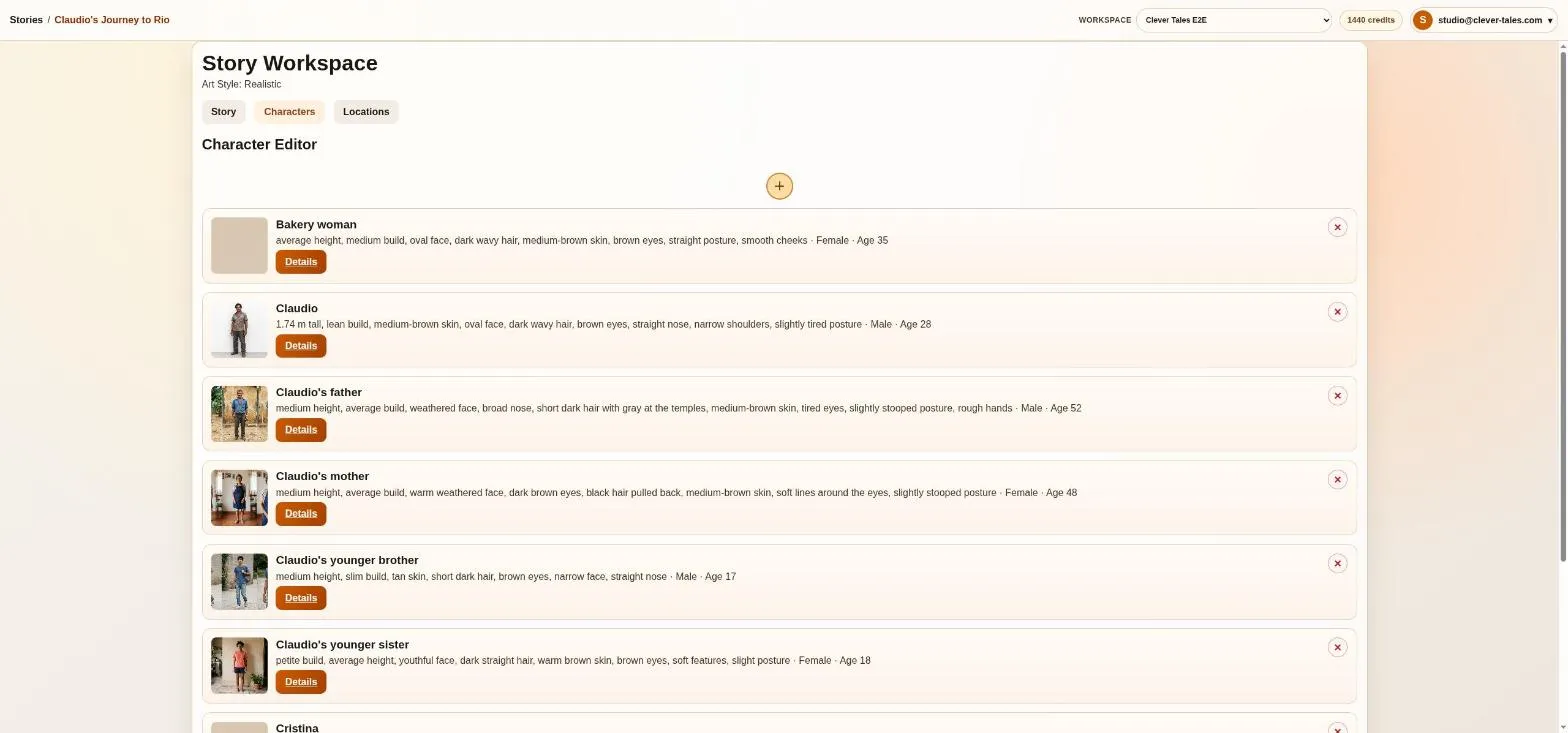Switch to the Story tab
Screen dimensions: 1568x733
224,112
